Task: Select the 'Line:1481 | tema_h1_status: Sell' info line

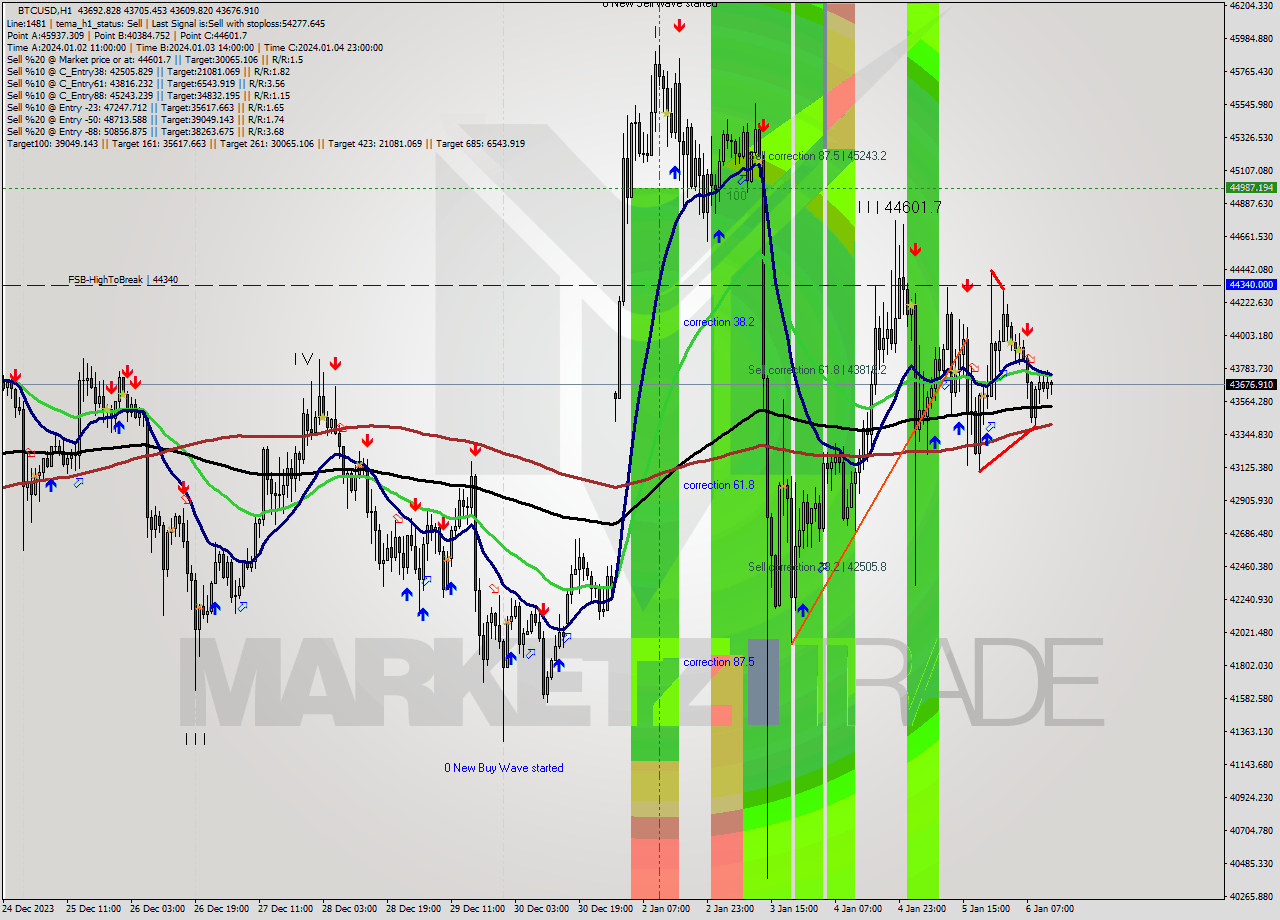Action: tap(166, 23)
